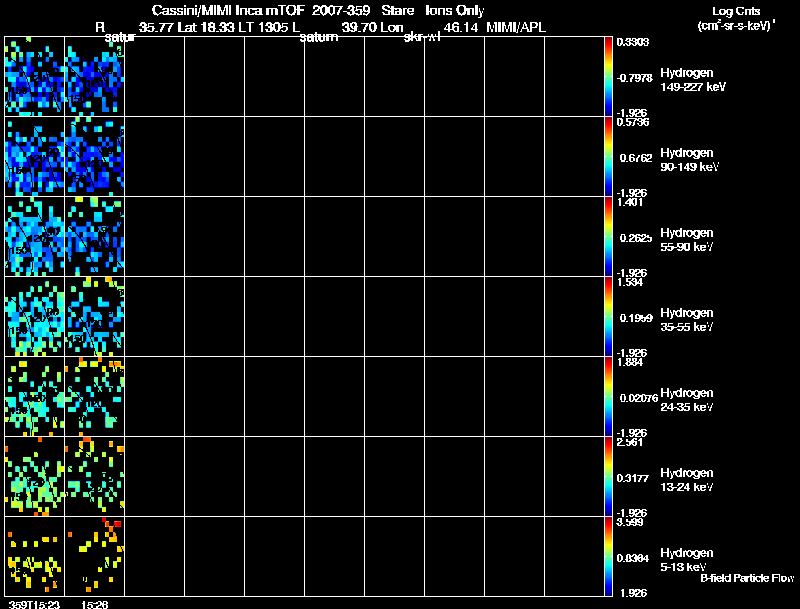Screen dimensions: 800x609
Task: Click the 'Cassini/MIMI Inca mTOF 2007-359' title
Action: (x=261, y=11)
